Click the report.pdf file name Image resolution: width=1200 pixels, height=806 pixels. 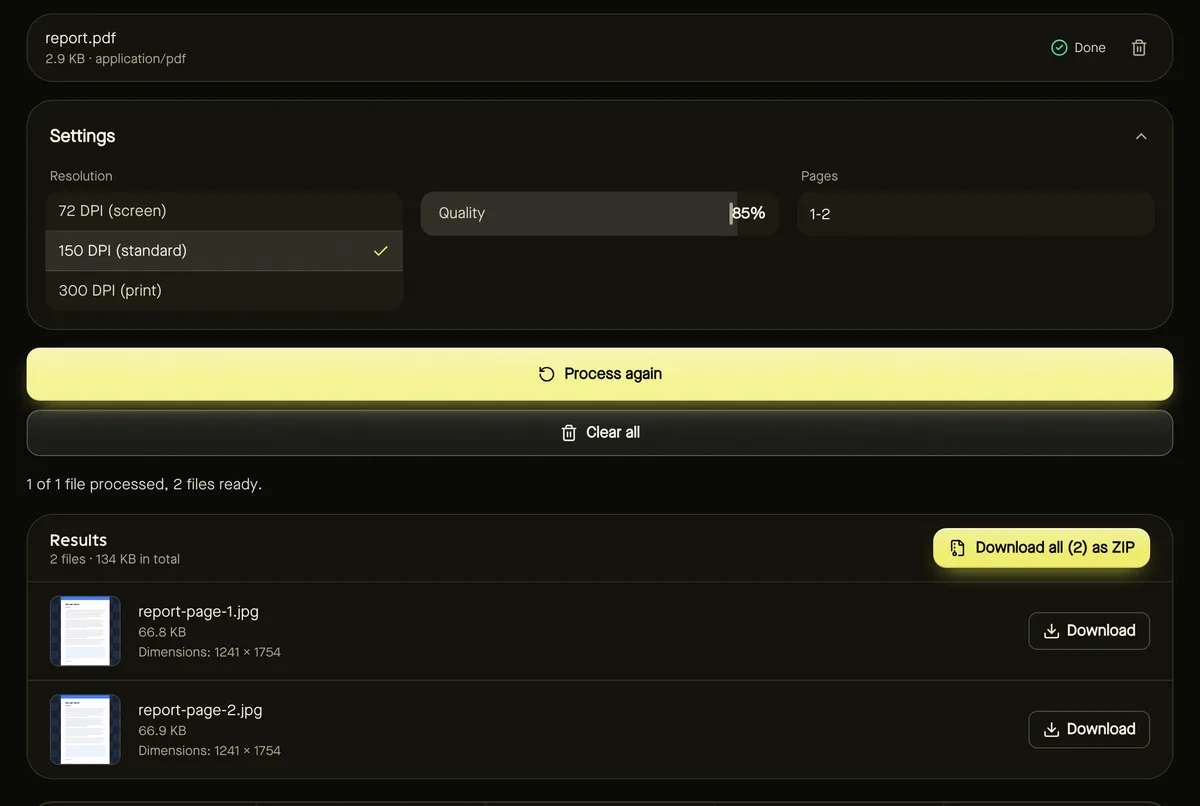pyautogui.click(x=80, y=38)
